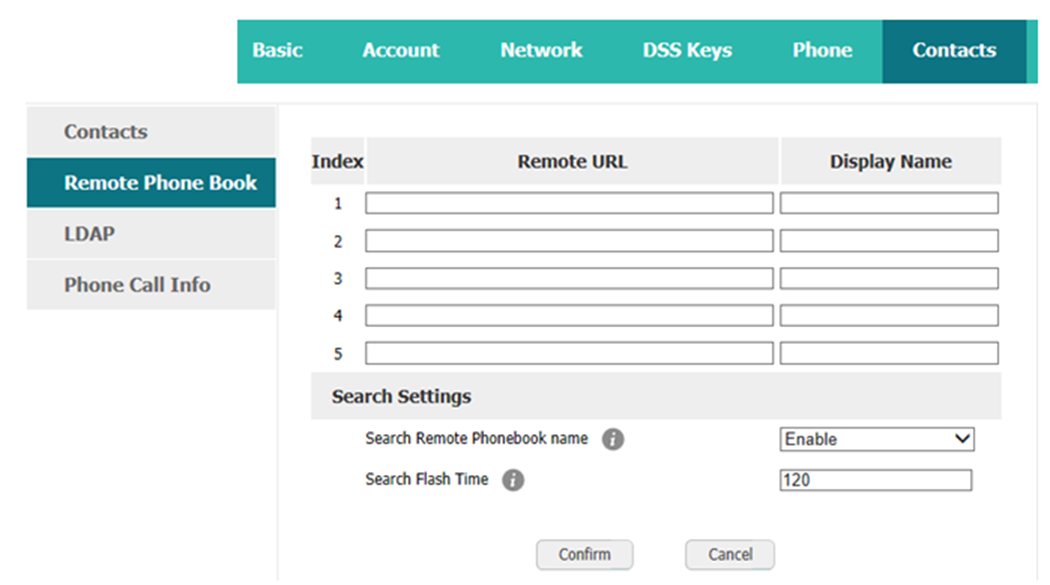Viewport: 1050px width, 585px height.
Task: Click Display Name field for index 2
Action: tap(889, 241)
